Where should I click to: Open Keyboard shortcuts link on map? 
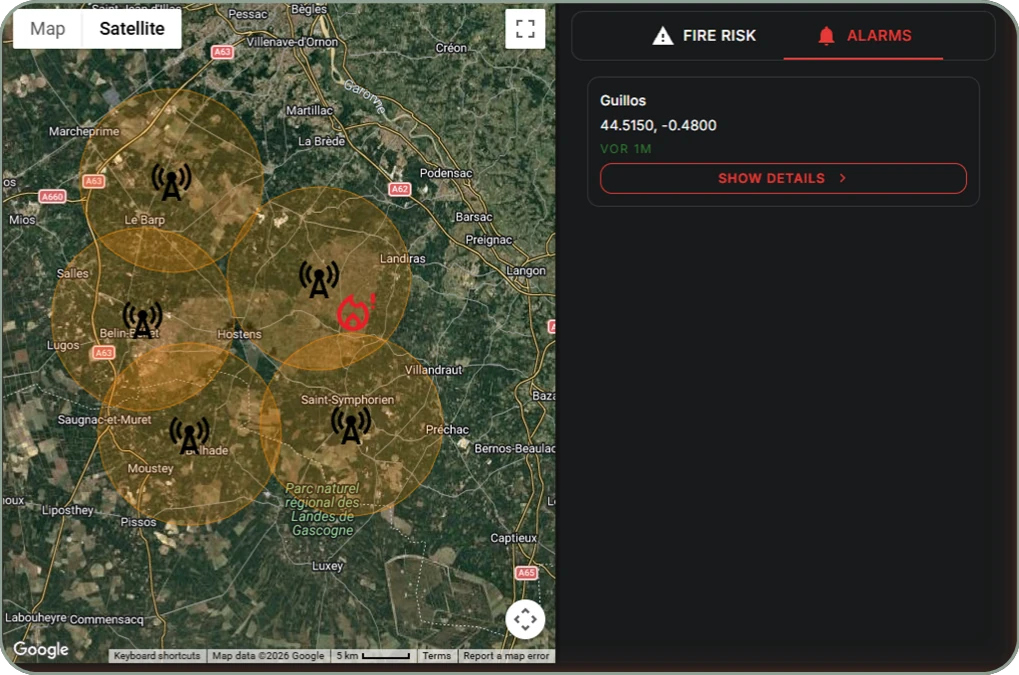pyautogui.click(x=157, y=656)
